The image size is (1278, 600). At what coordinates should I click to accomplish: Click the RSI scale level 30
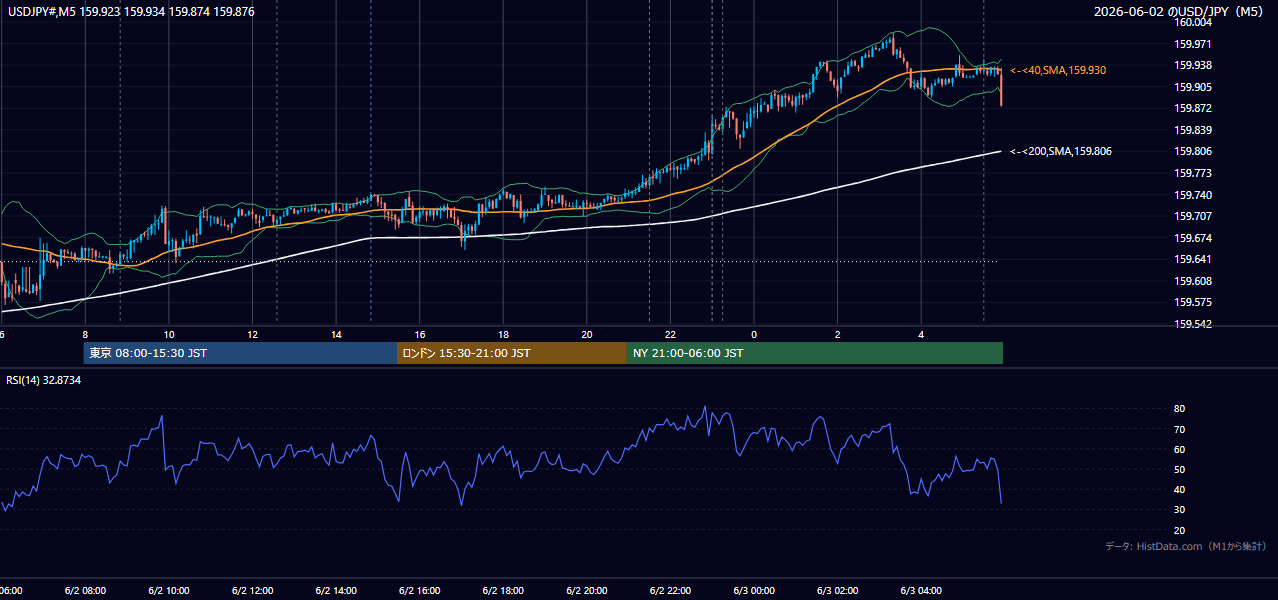1179,510
